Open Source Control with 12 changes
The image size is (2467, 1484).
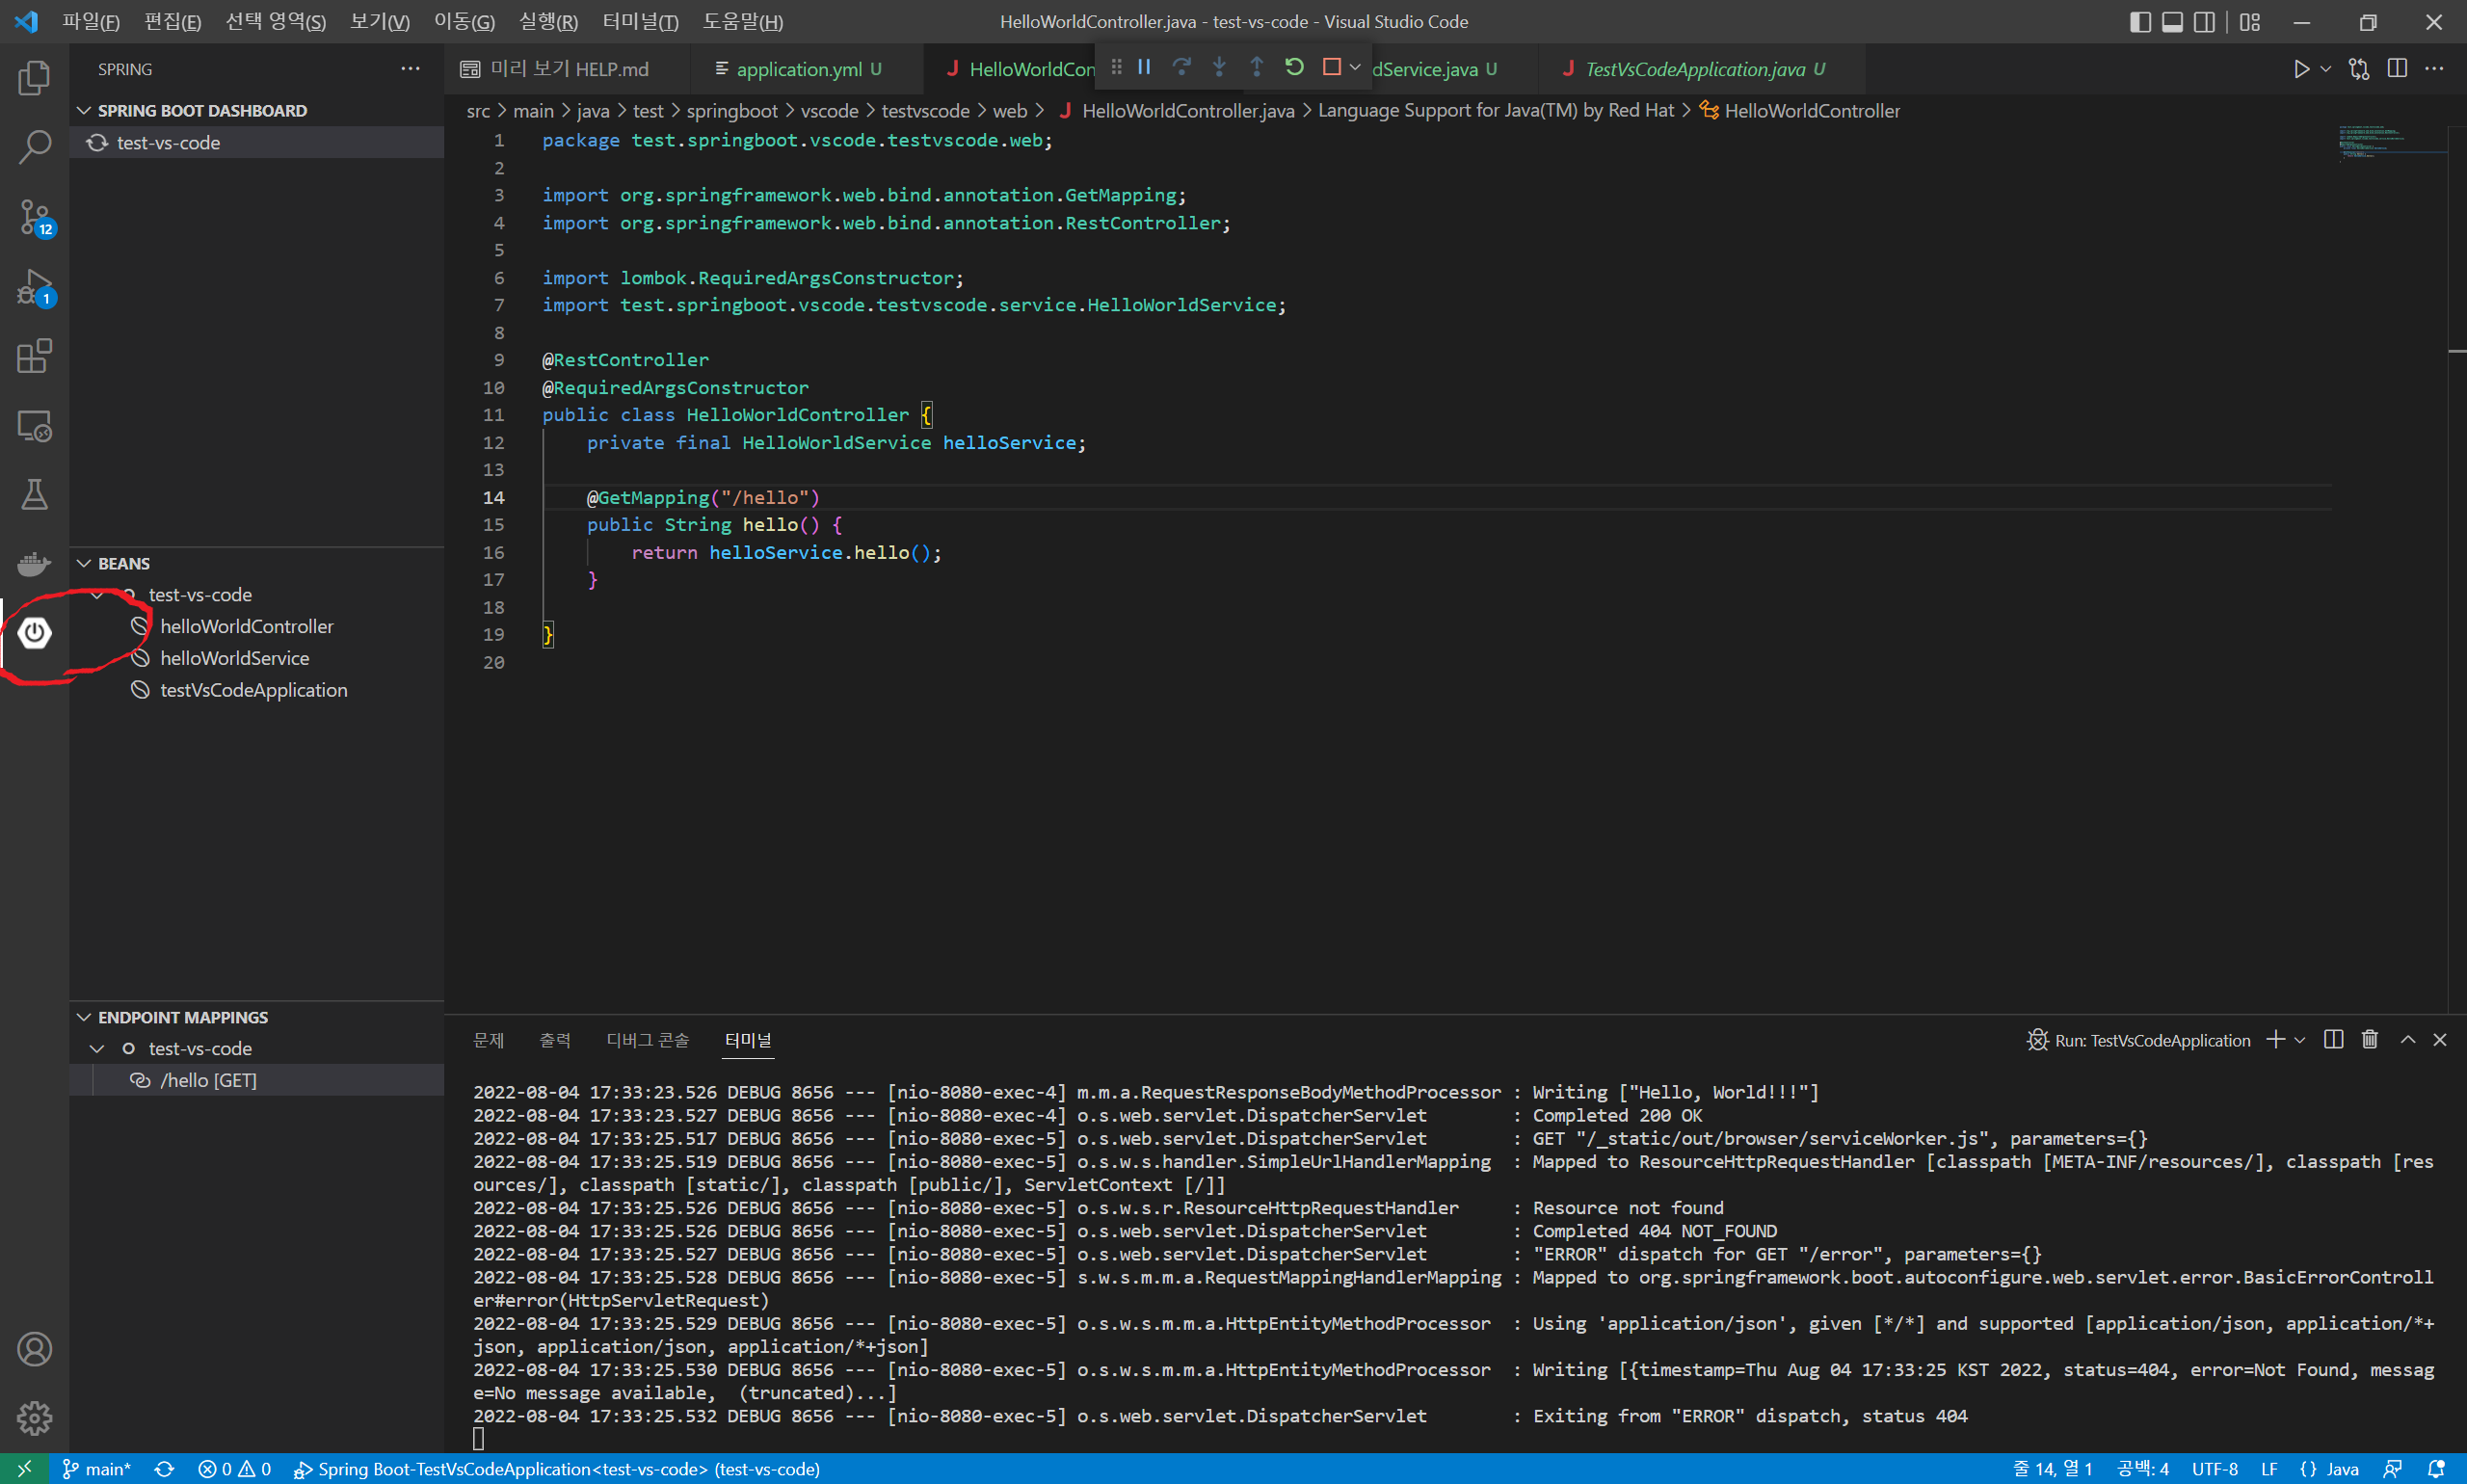pos(34,217)
